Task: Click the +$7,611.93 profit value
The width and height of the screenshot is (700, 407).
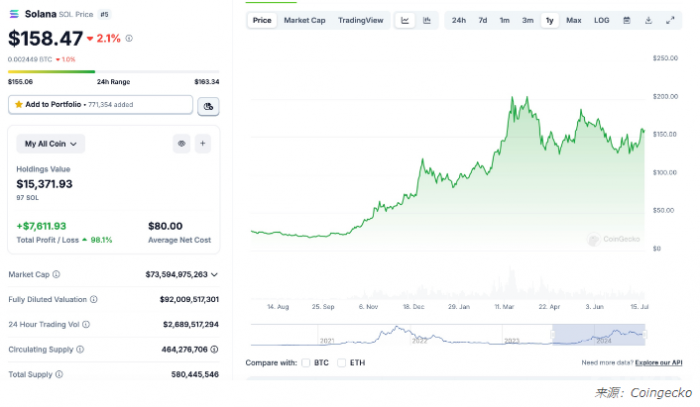Action: point(41,226)
